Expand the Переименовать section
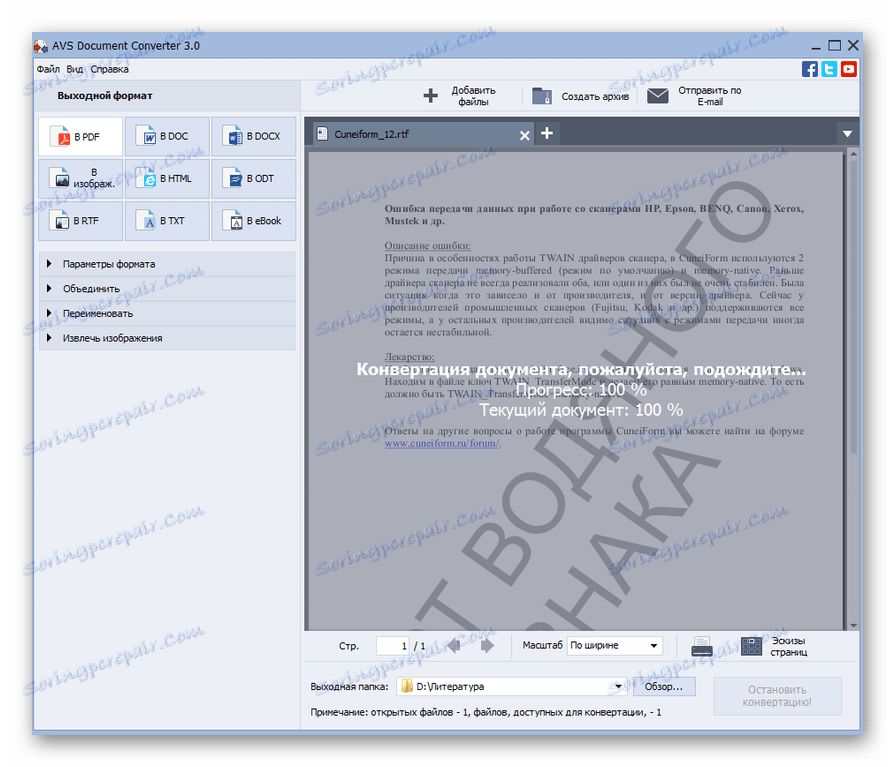The width and height of the screenshot is (895, 767). click(167, 313)
